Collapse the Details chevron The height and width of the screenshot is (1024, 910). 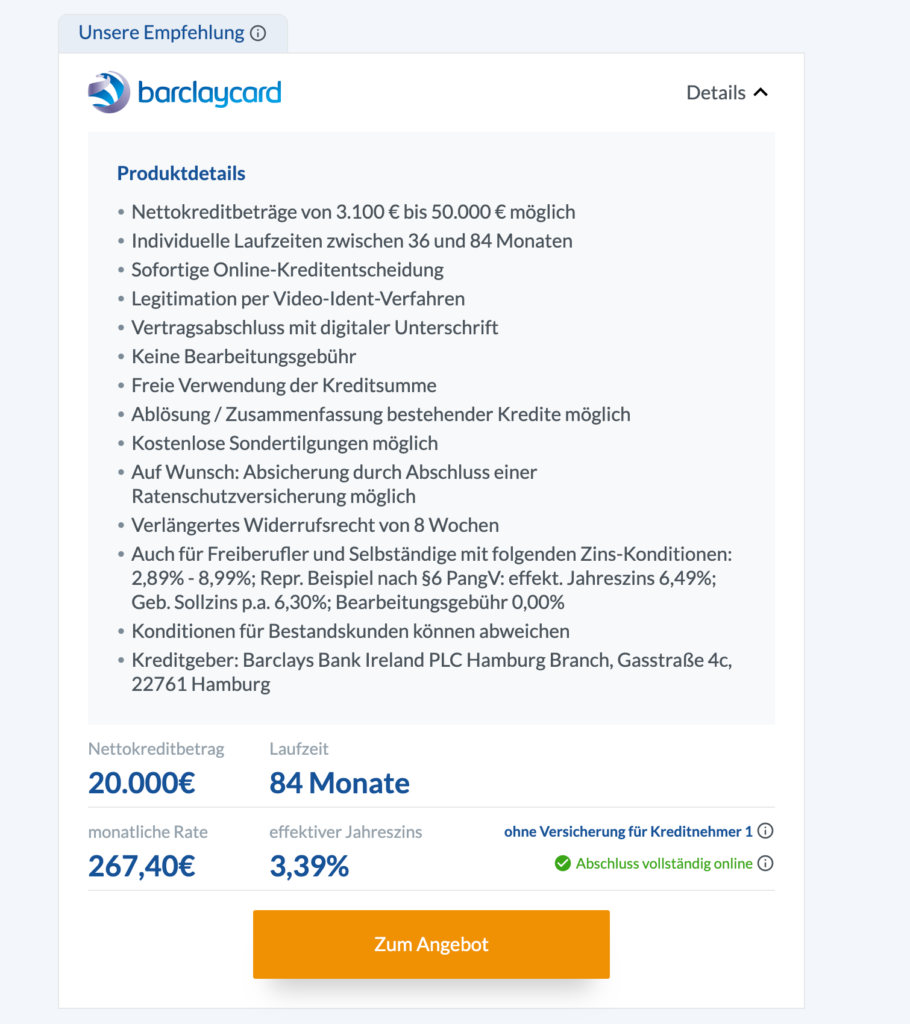tap(760, 93)
